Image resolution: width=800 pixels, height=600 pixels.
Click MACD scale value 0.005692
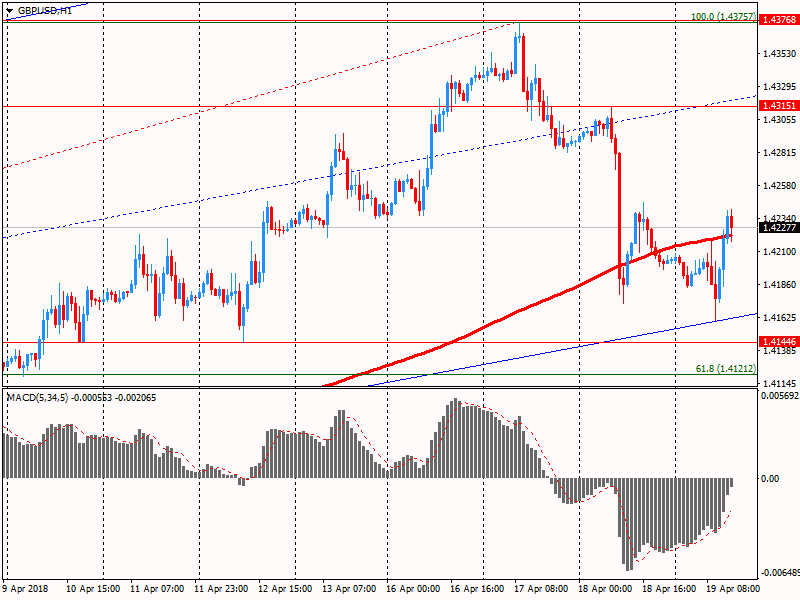tap(780, 395)
